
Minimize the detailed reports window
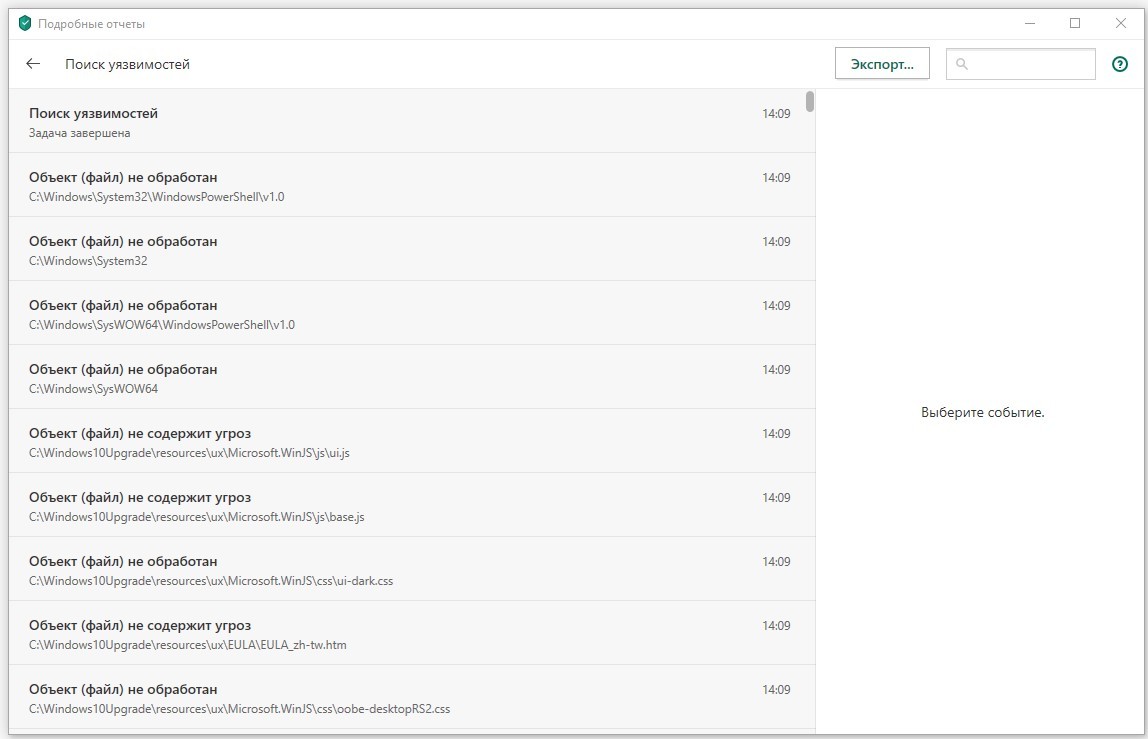click(1029, 23)
